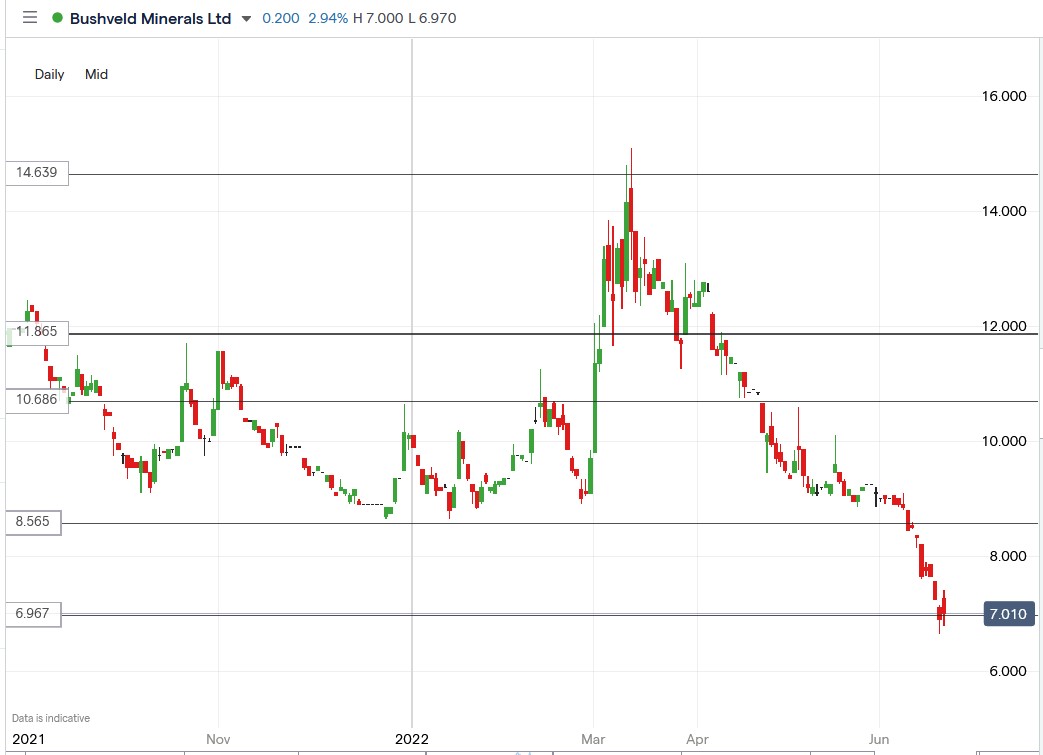Click the Data is indicative notice
Viewport: 1043px width, 755px height.
click(x=51, y=718)
